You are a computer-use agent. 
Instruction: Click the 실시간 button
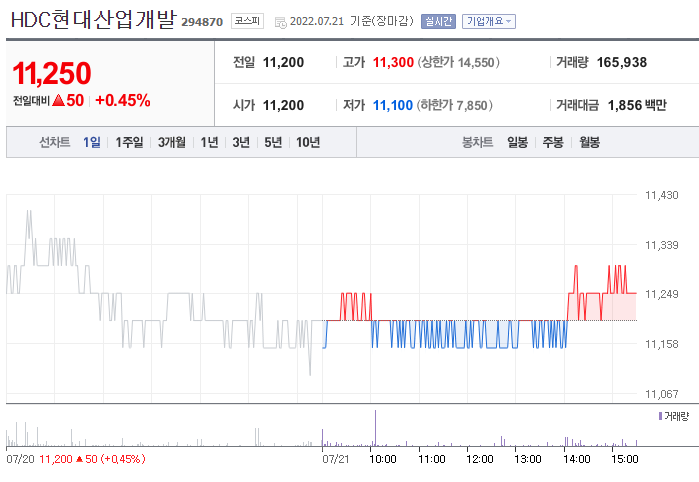tap(438, 21)
